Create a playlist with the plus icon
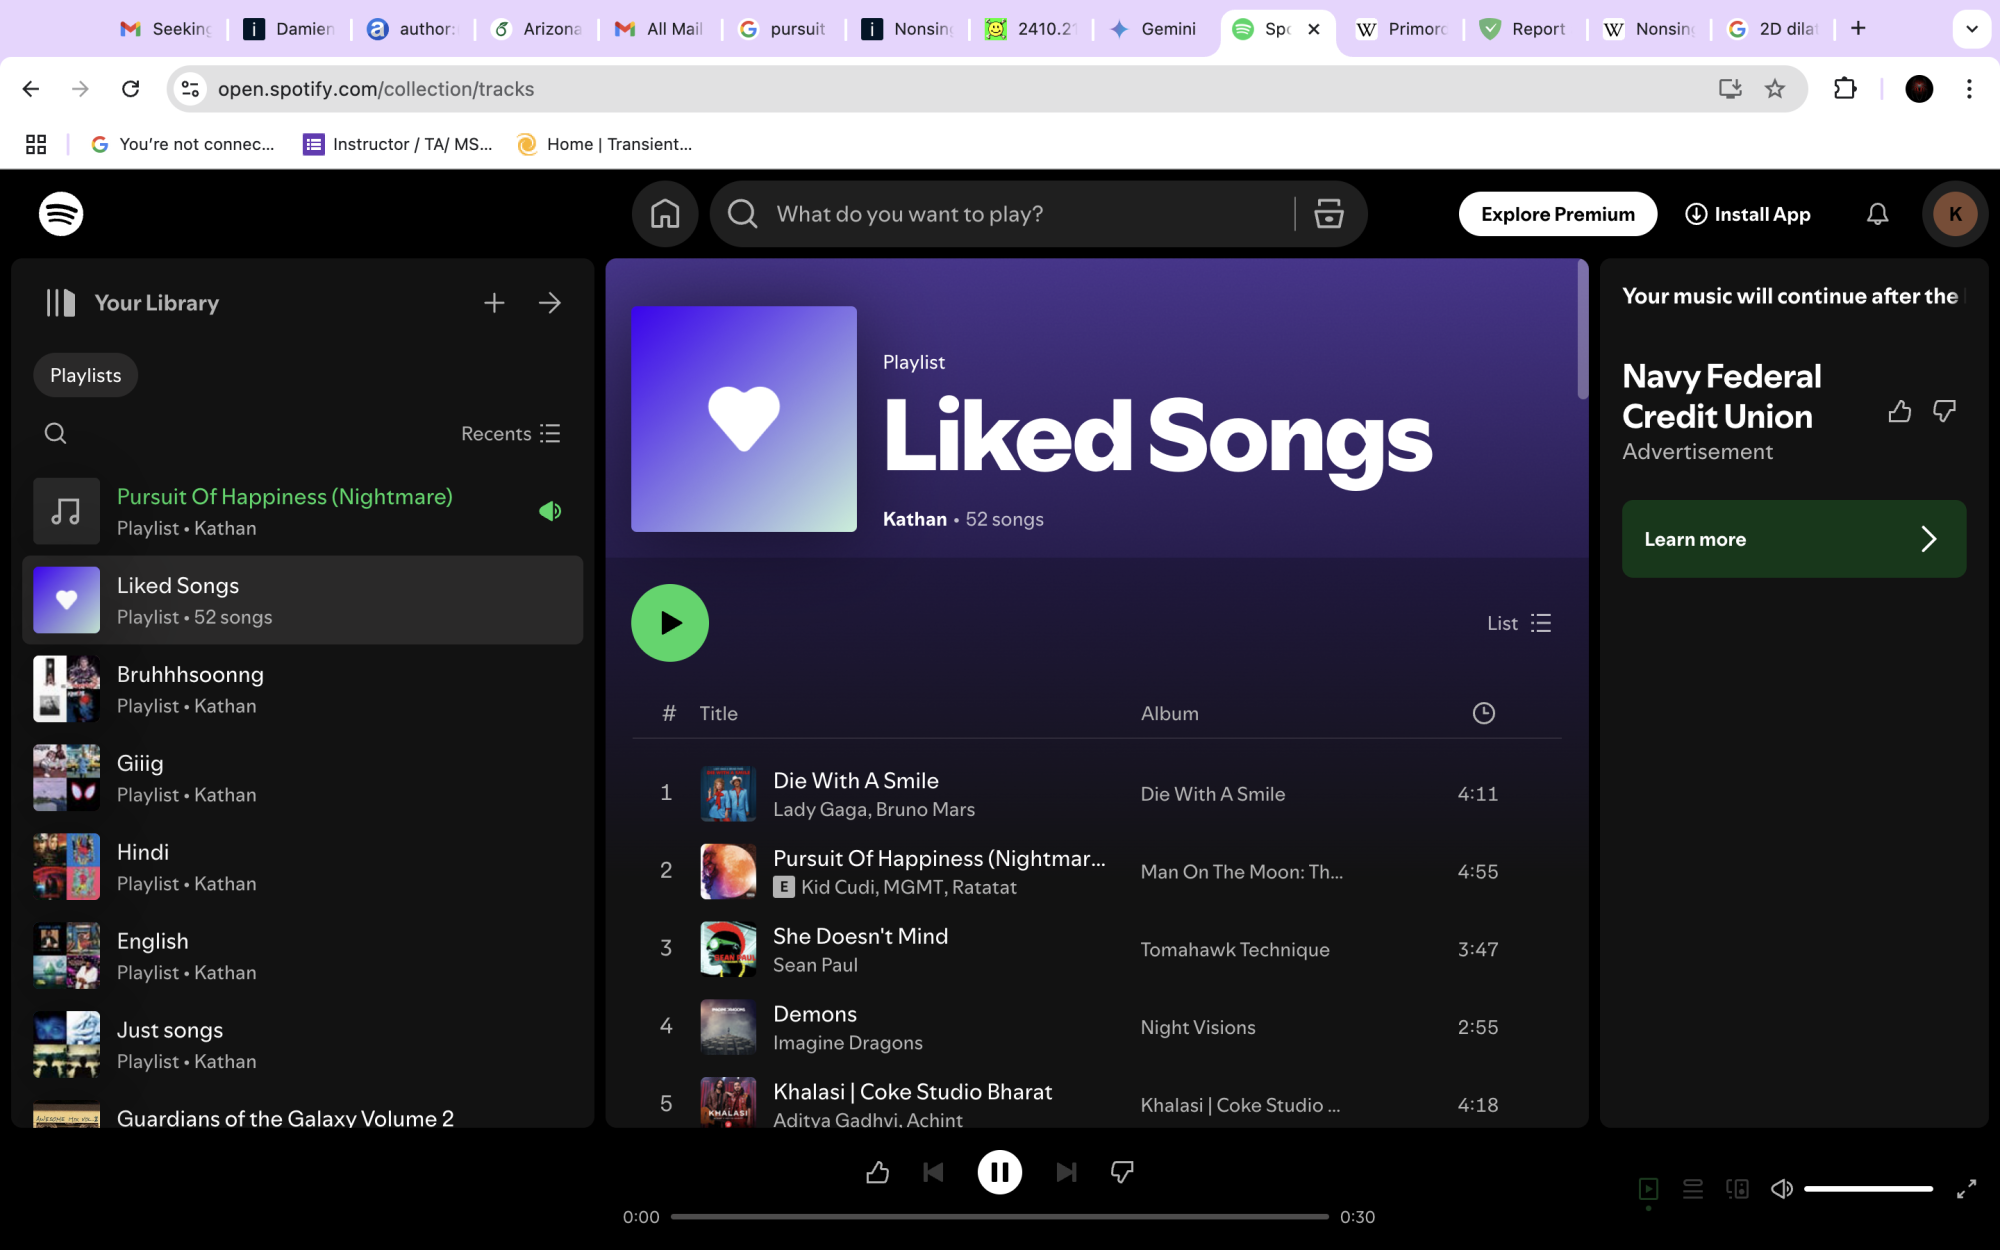 click(494, 302)
